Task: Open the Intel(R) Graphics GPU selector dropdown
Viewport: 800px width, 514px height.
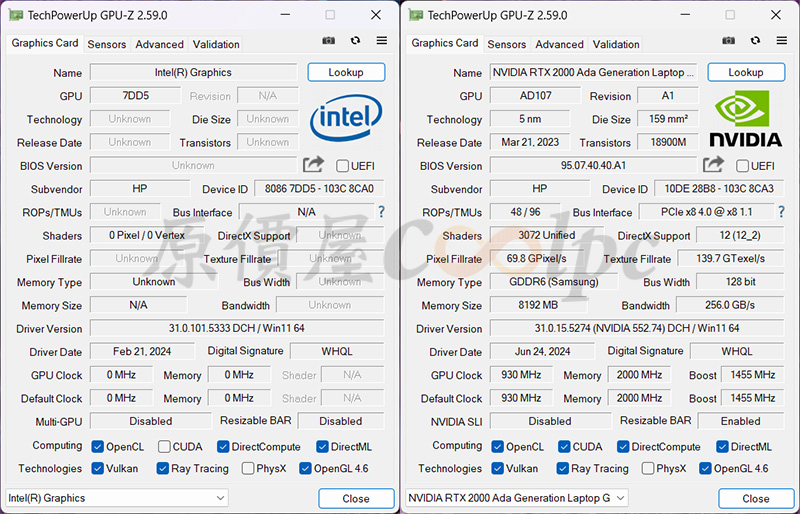Action: [117, 498]
